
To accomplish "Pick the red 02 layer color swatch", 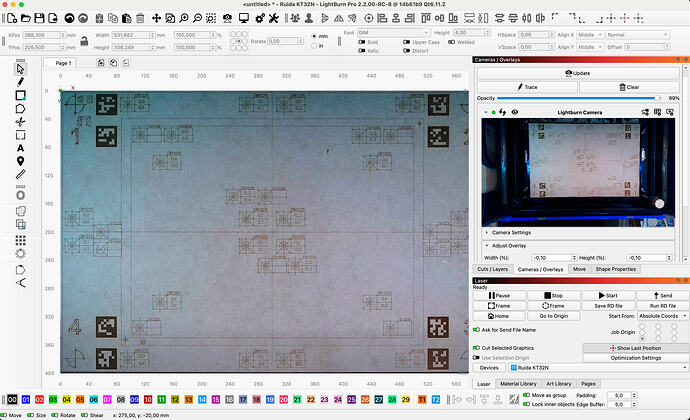I will pos(39,400).
